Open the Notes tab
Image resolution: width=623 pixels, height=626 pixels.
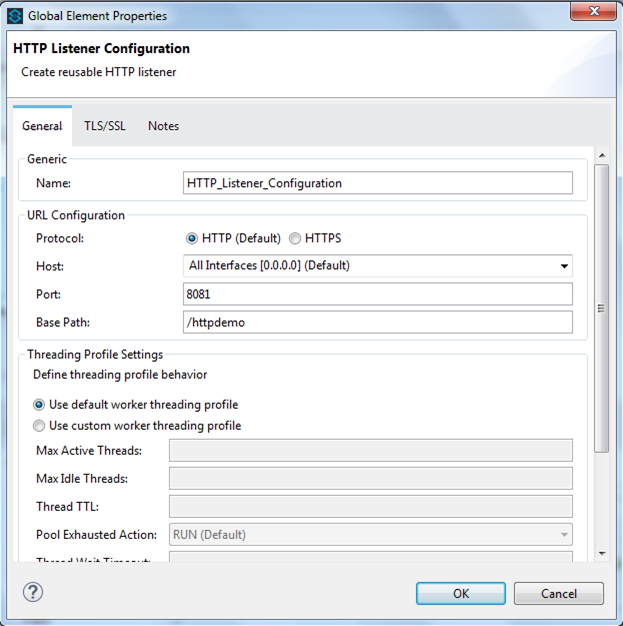click(x=163, y=126)
